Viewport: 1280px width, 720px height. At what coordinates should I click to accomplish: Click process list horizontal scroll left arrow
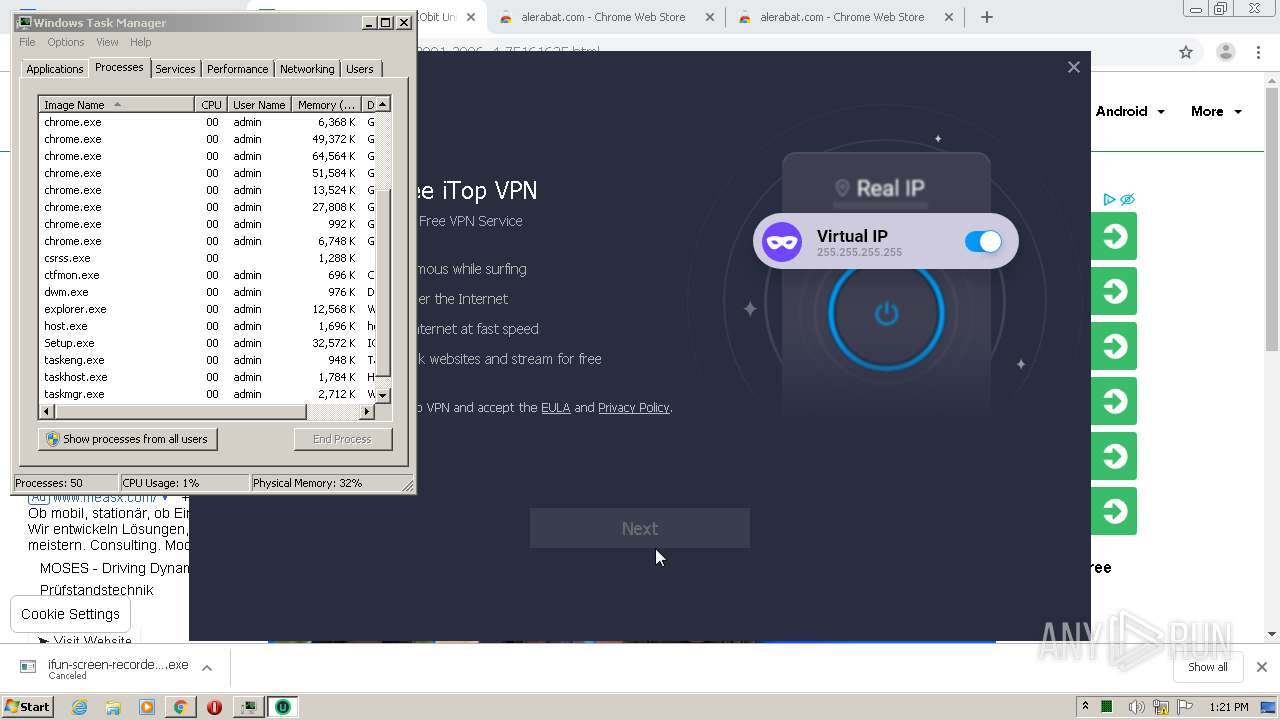(46, 411)
